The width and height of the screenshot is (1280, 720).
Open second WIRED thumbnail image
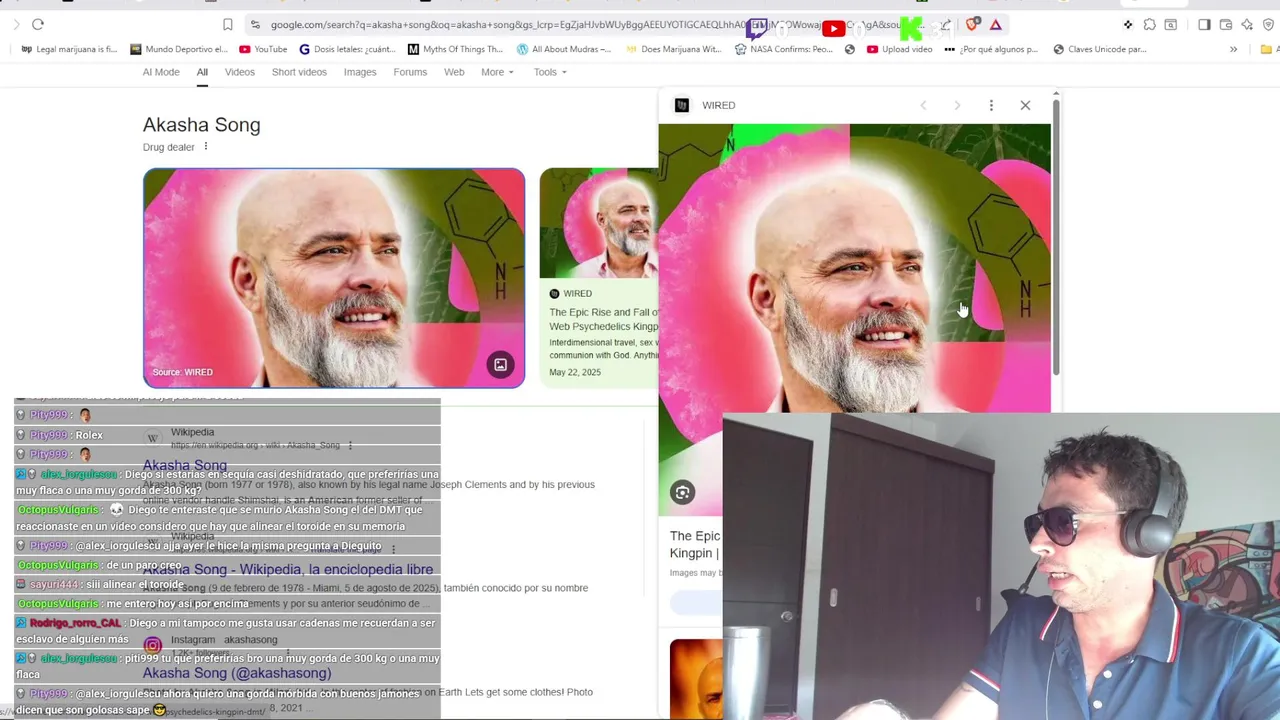(599, 223)
